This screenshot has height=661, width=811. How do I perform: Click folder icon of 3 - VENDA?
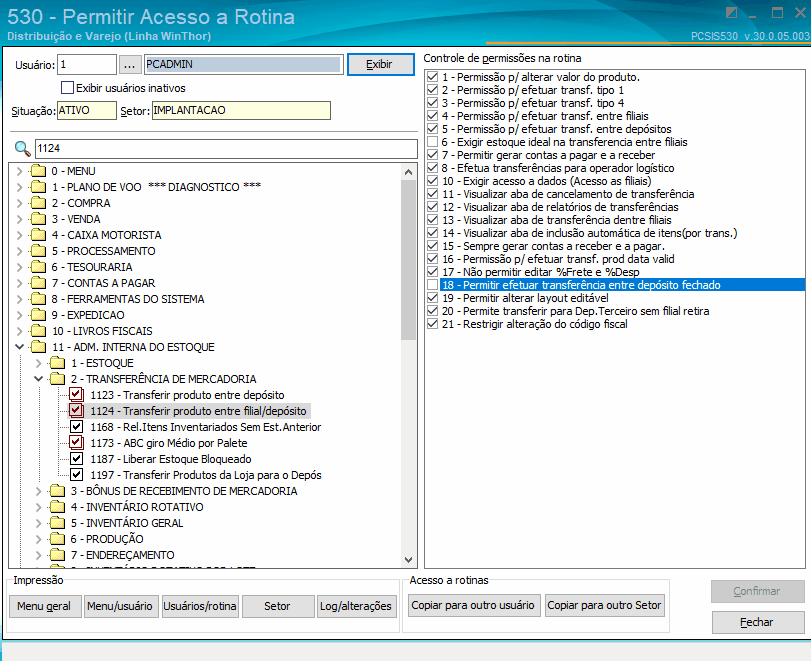(x=38, y=219)
